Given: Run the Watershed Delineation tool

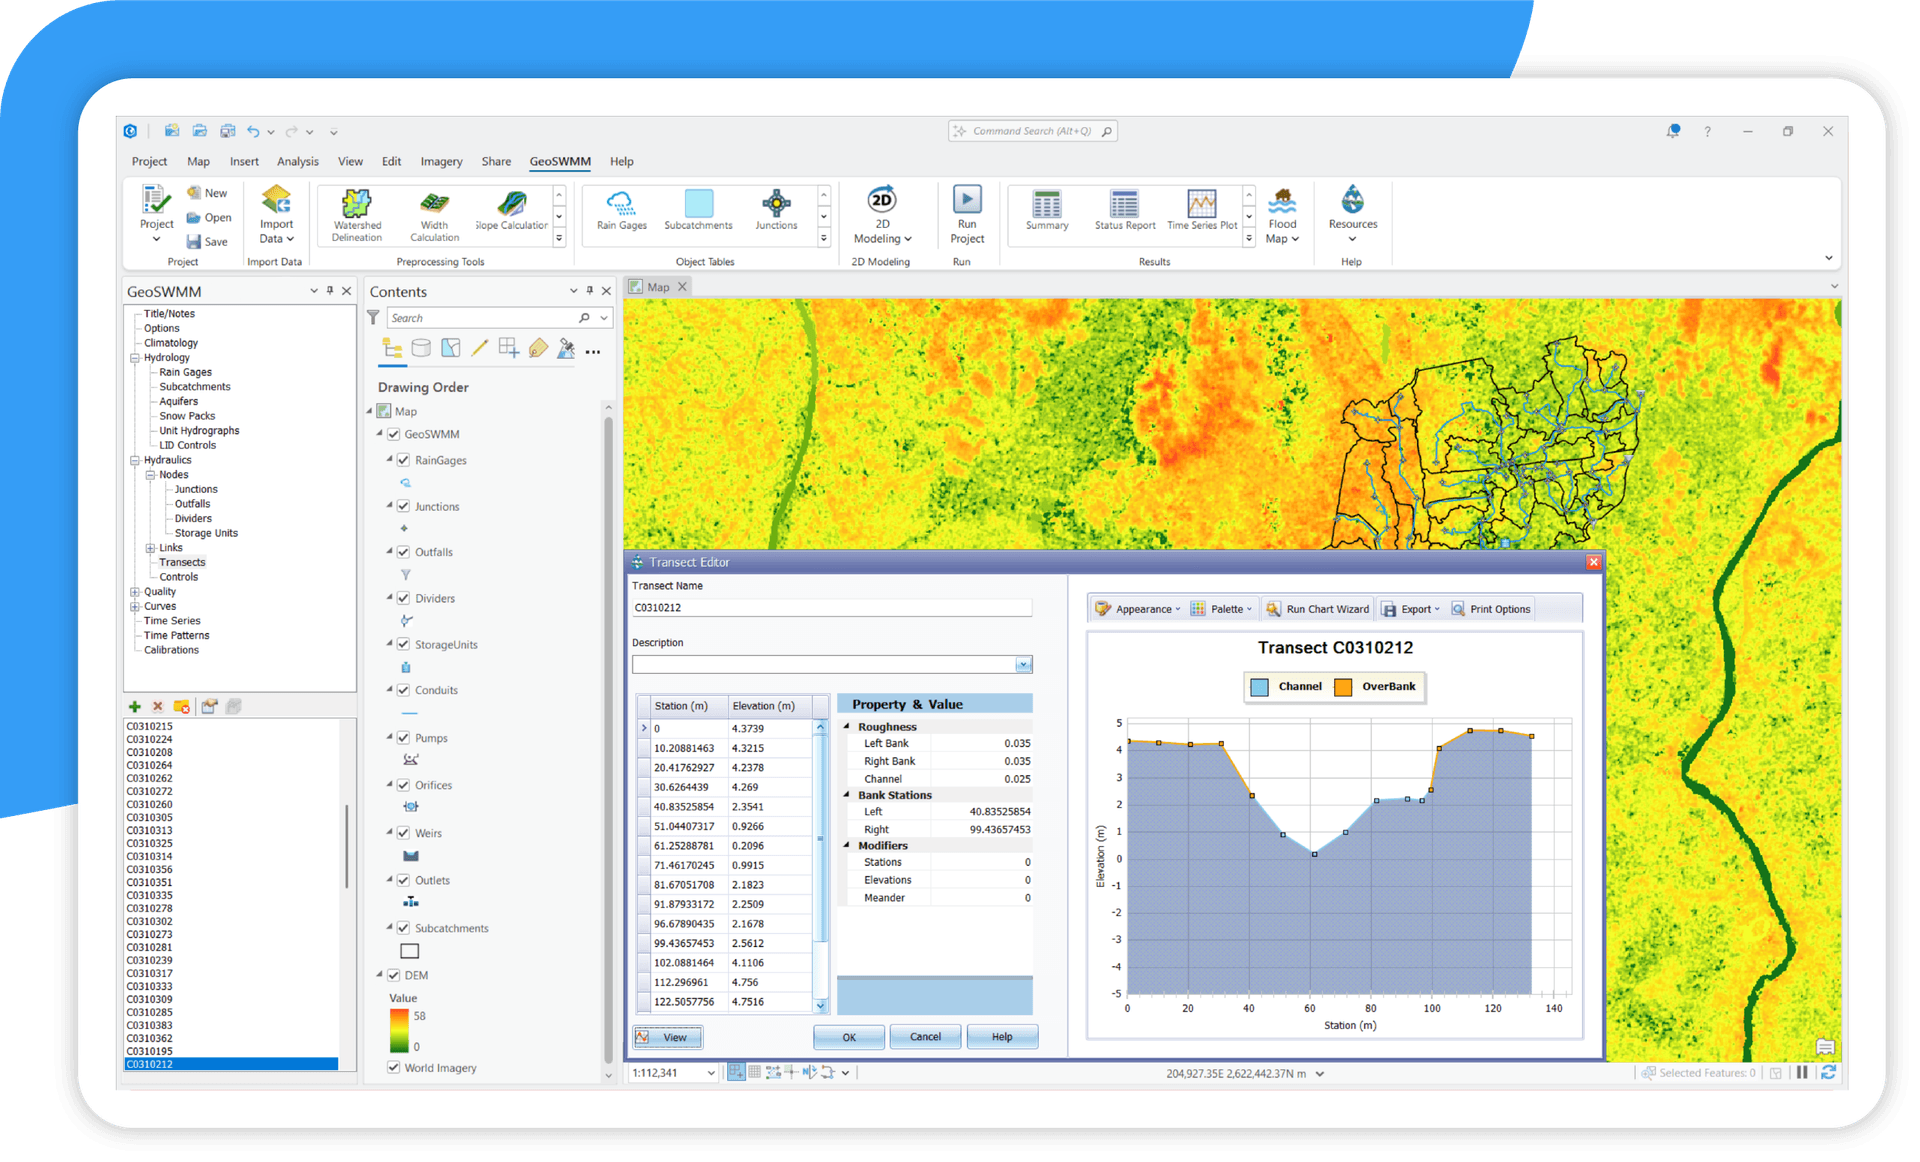Looking at the screenshot, I should tap(356, 213).
